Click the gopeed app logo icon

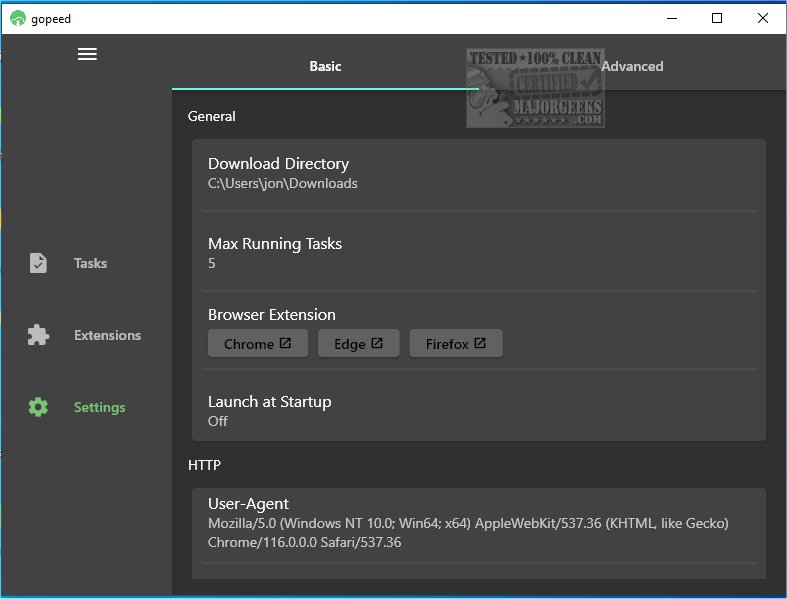pos(18,19)
